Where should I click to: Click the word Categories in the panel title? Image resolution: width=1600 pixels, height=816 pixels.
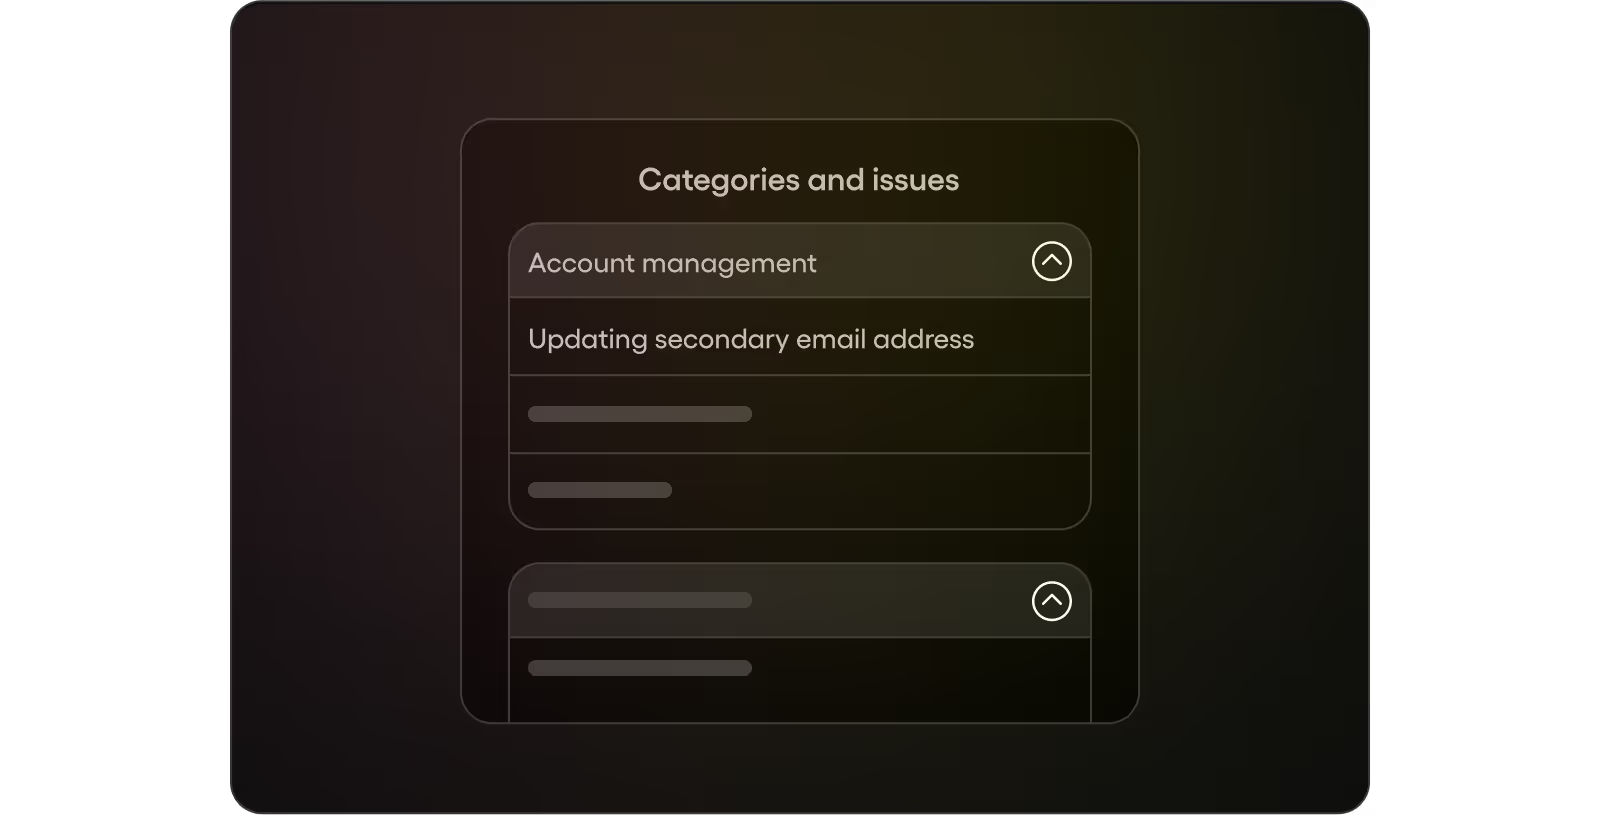[719, 180]
